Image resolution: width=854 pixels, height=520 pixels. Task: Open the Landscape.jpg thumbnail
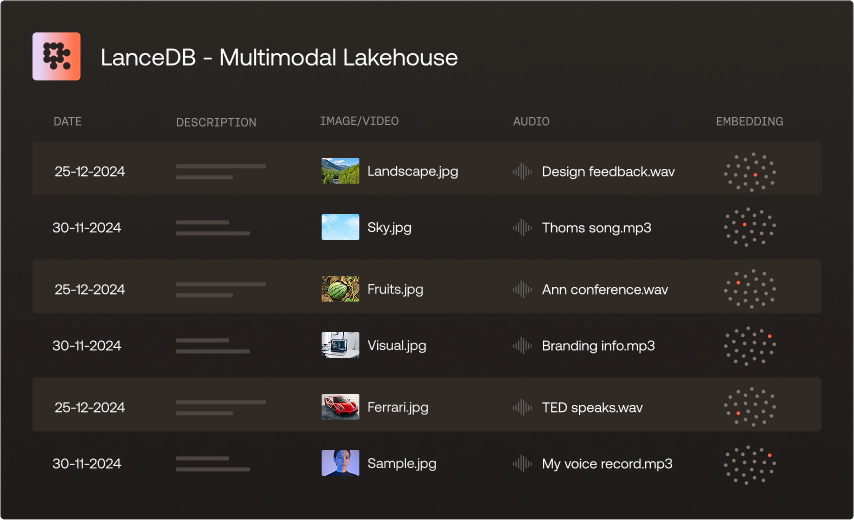pyautogui.click(x=340, y=171)
